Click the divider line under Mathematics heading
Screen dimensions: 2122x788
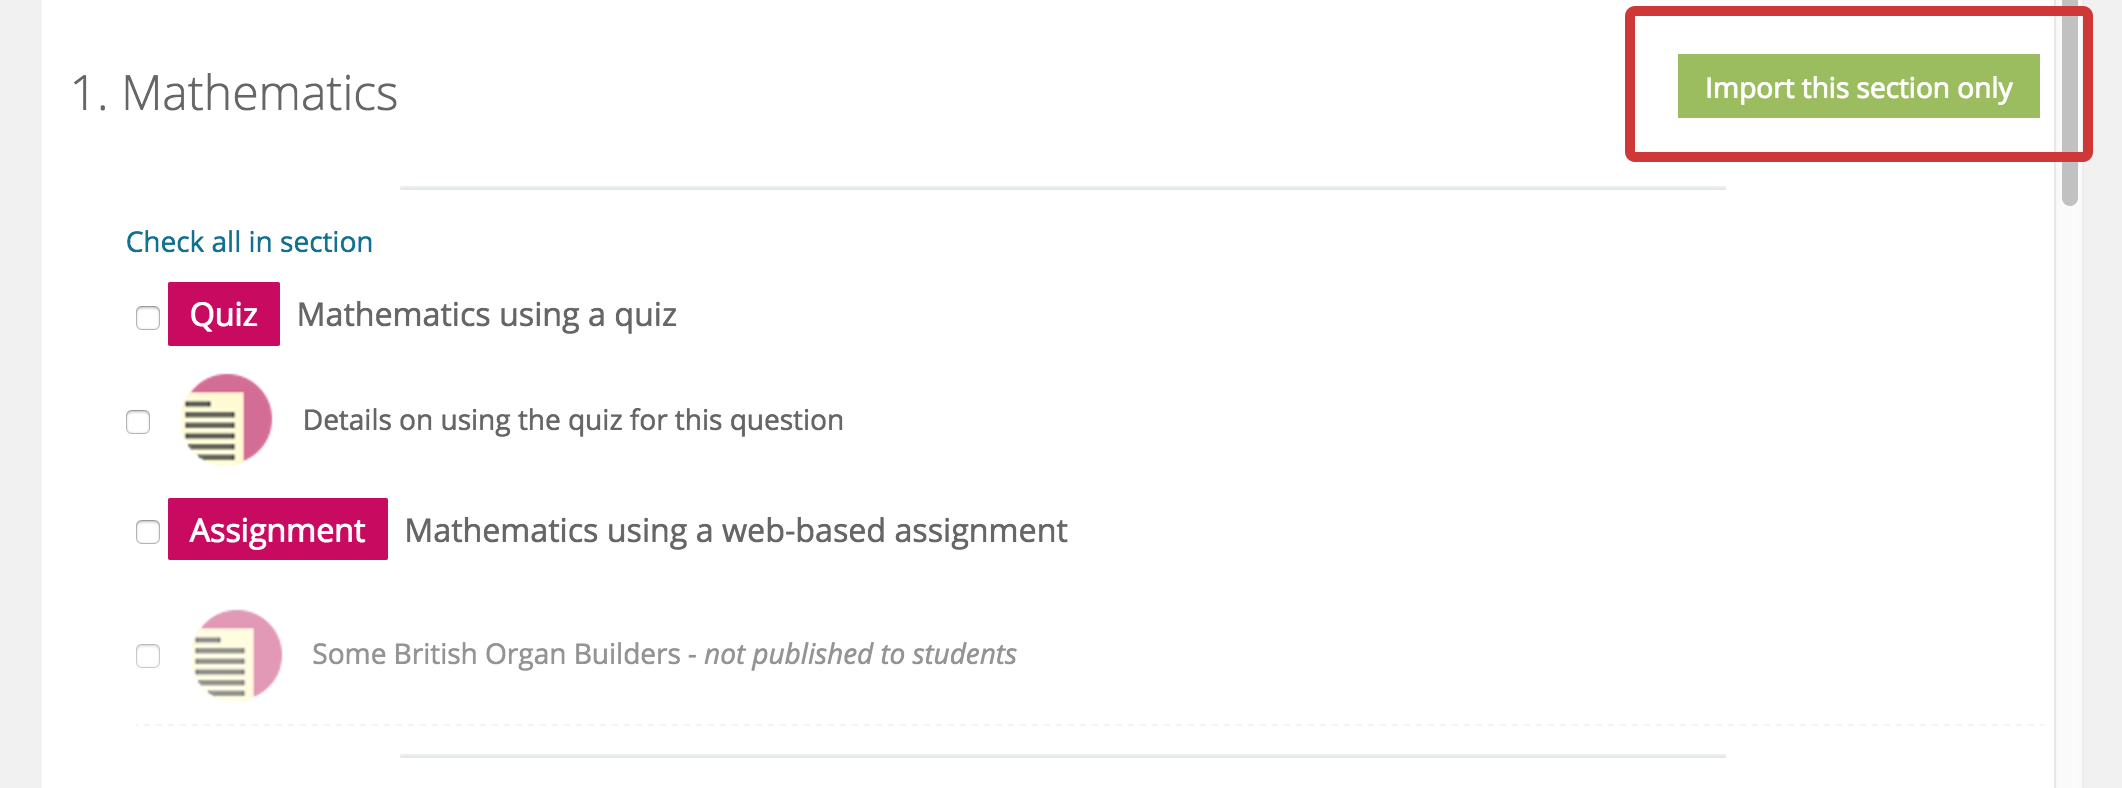(1063, 188)
